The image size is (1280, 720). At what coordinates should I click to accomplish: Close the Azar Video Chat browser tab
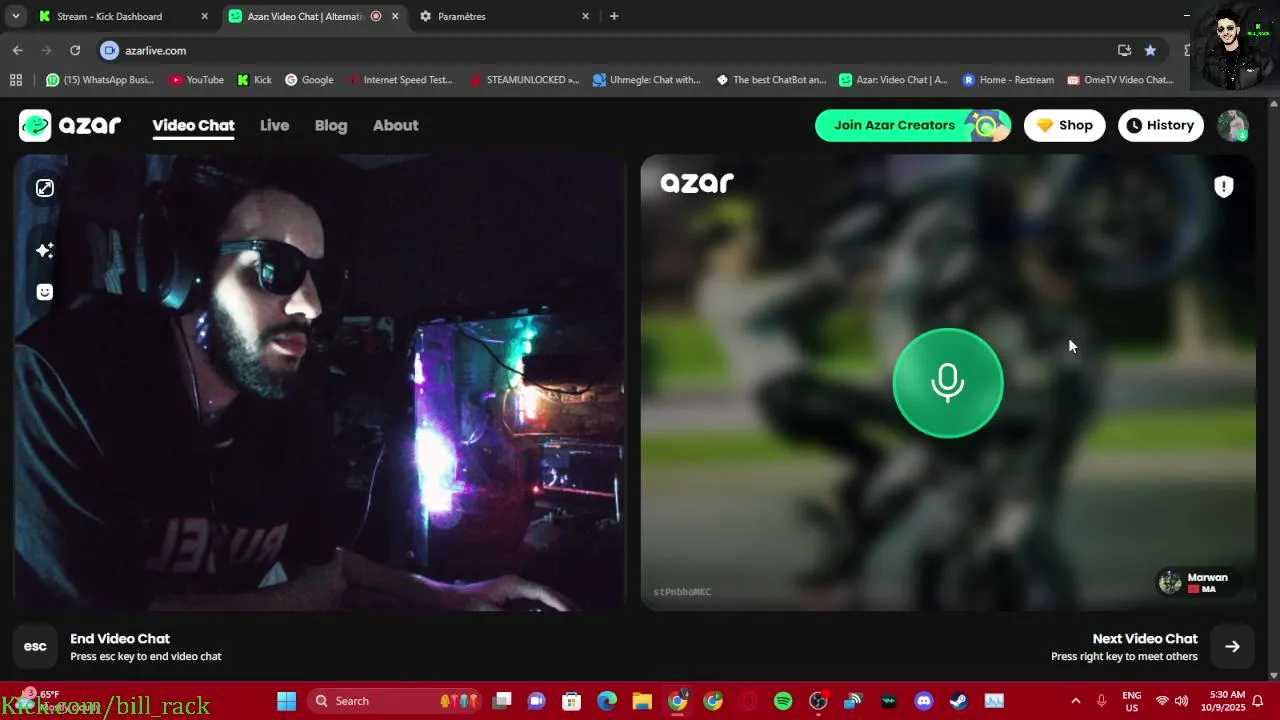tap(395, 16)
